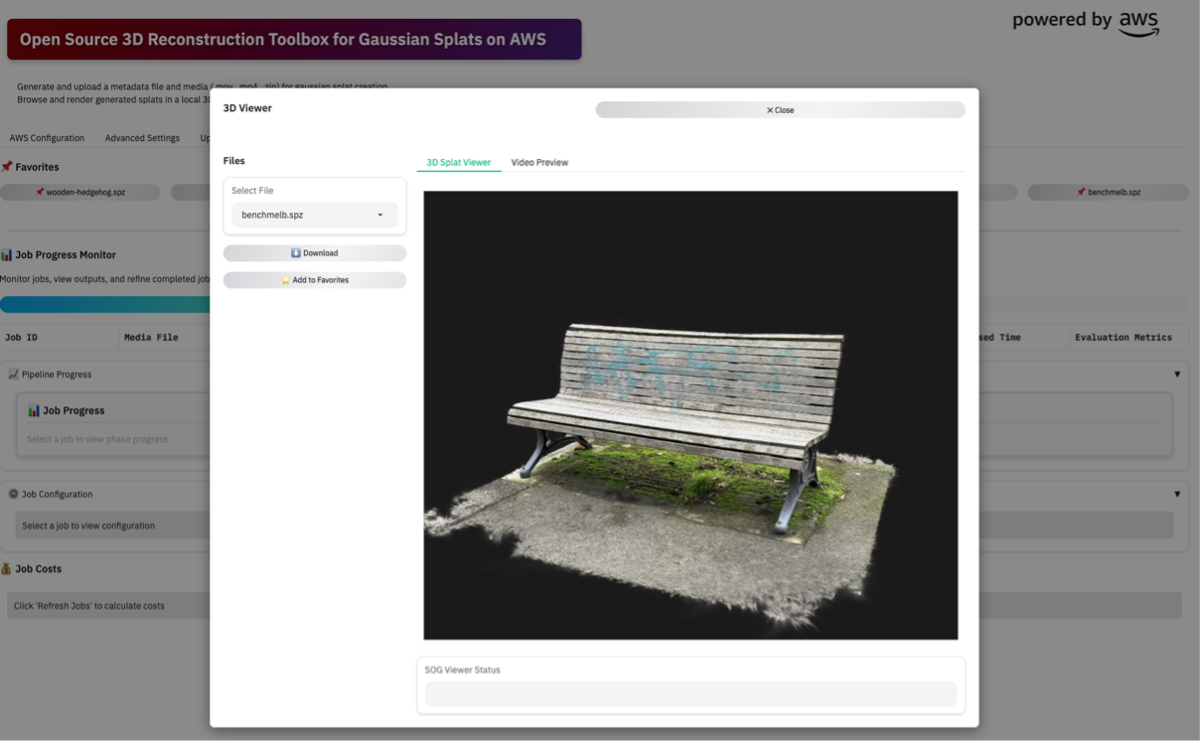Viewport: 1203px width, 745px height.
Task: Open the Advanced Settings tab
Action: click(x=142, y=138)
